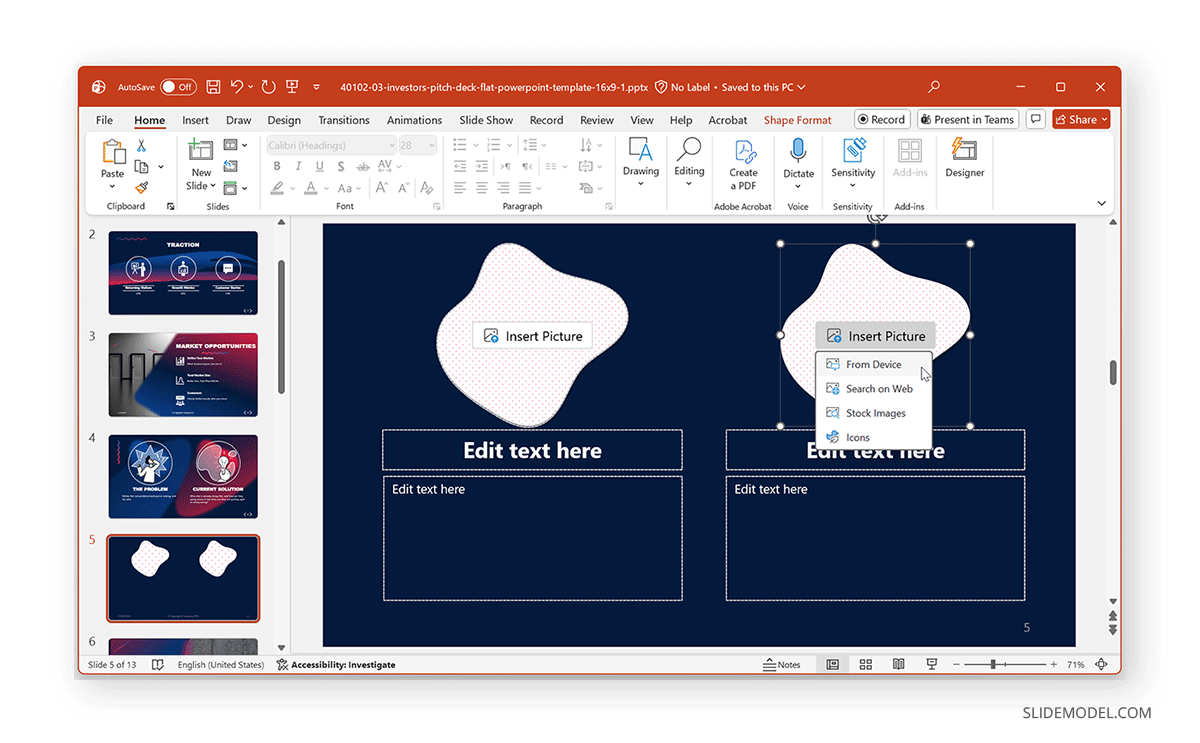This screenshot has height=743, width=1200.
Task: Switch to Slide Sorter view
Action: coord(864,664)
